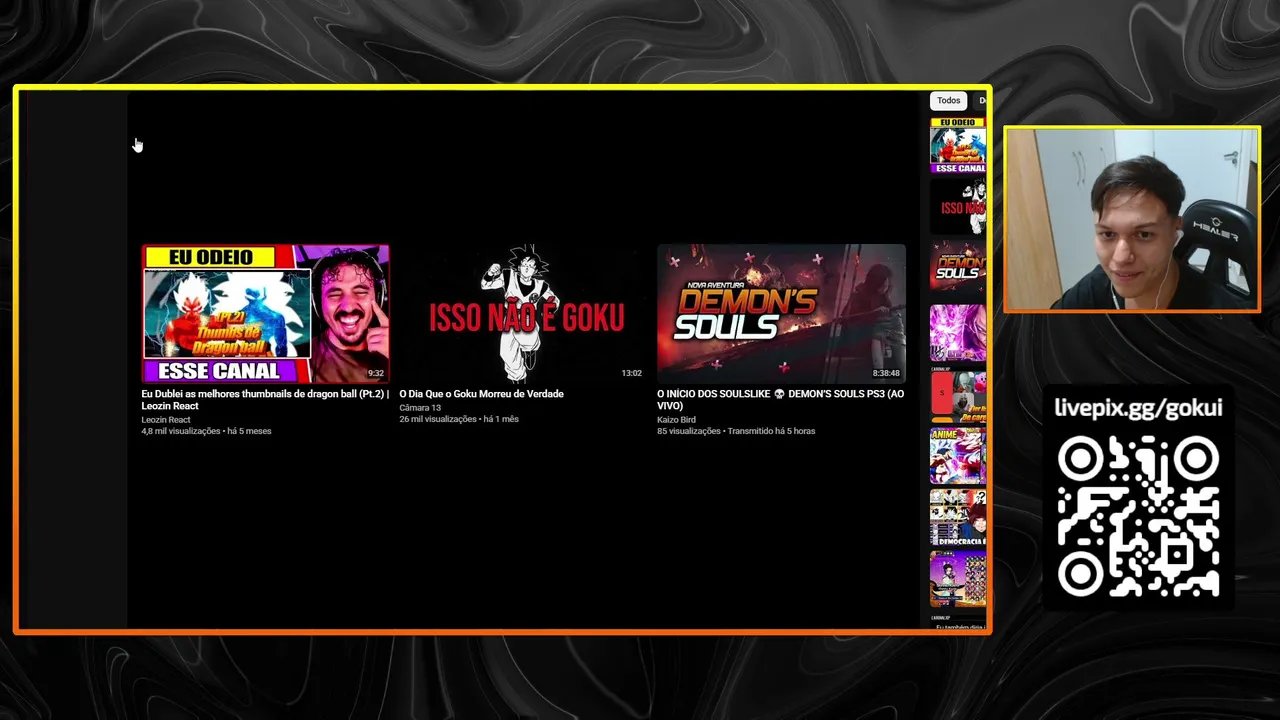Click the livepix.gg/gokui text
This screenshot has width=1280, height=720.
point(1138,408)
